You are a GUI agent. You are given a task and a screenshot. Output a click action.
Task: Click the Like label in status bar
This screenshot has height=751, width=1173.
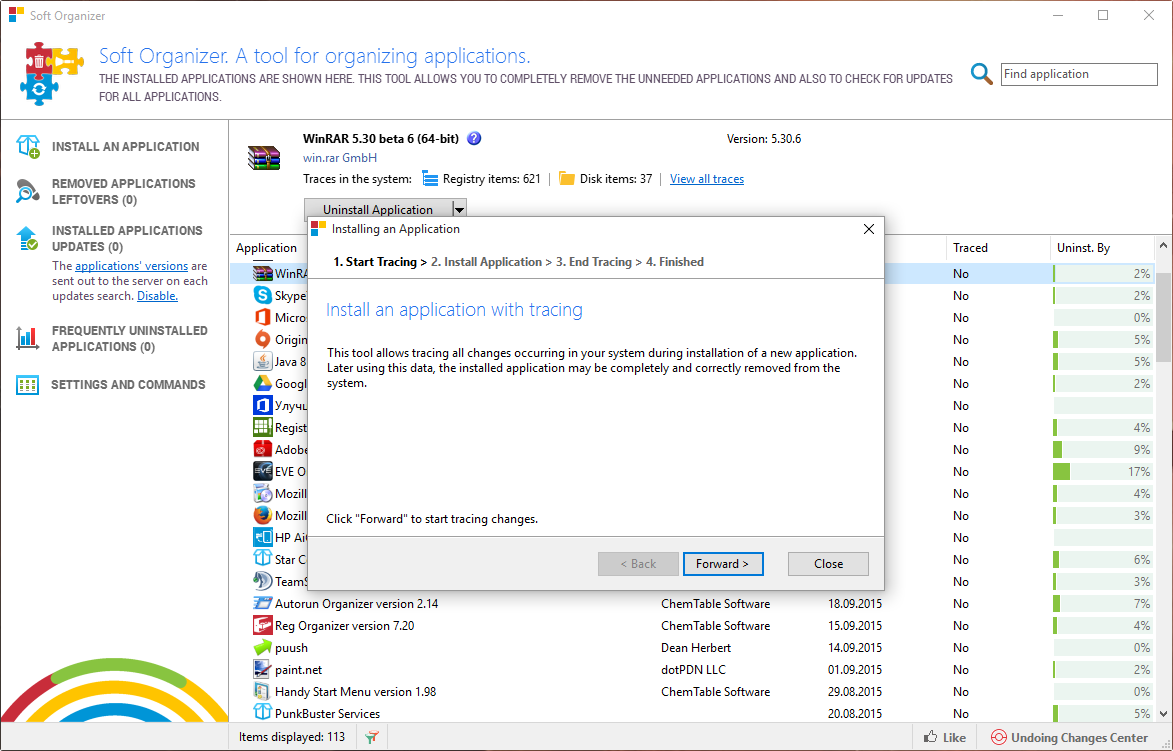pos(954,738)
